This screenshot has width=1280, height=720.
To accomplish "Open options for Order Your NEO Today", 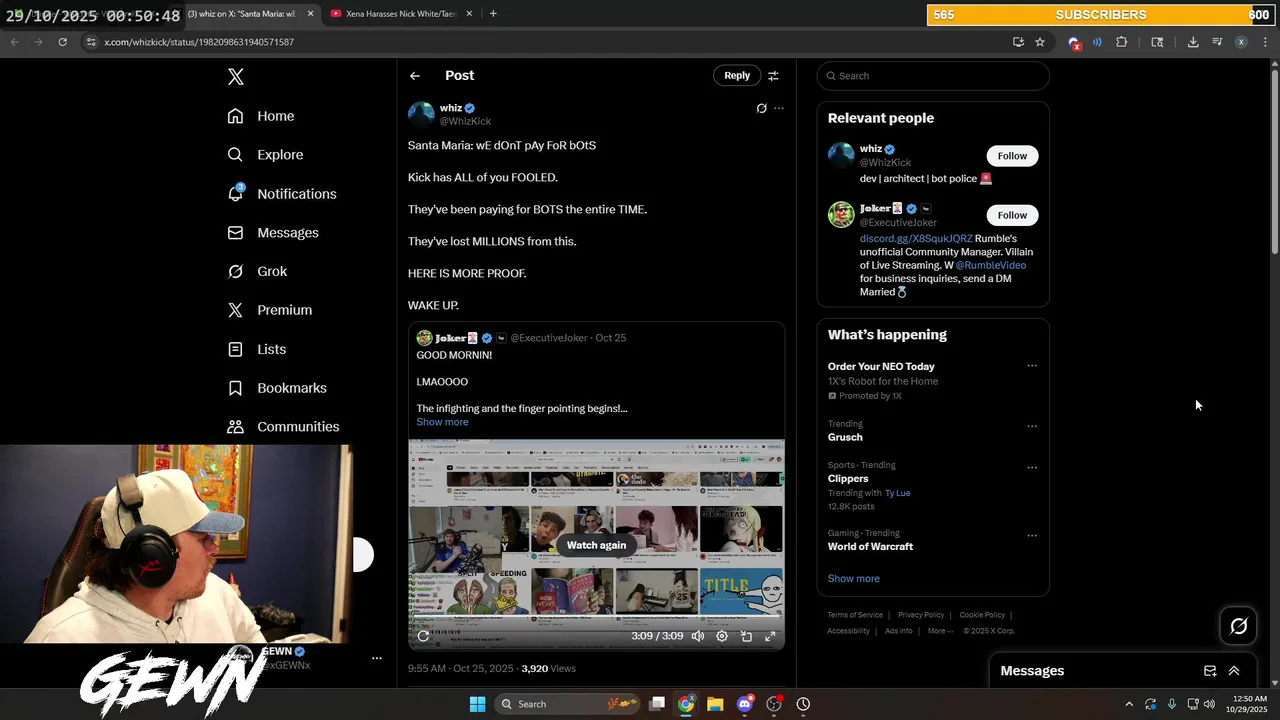I will [x=1032, y=366].
